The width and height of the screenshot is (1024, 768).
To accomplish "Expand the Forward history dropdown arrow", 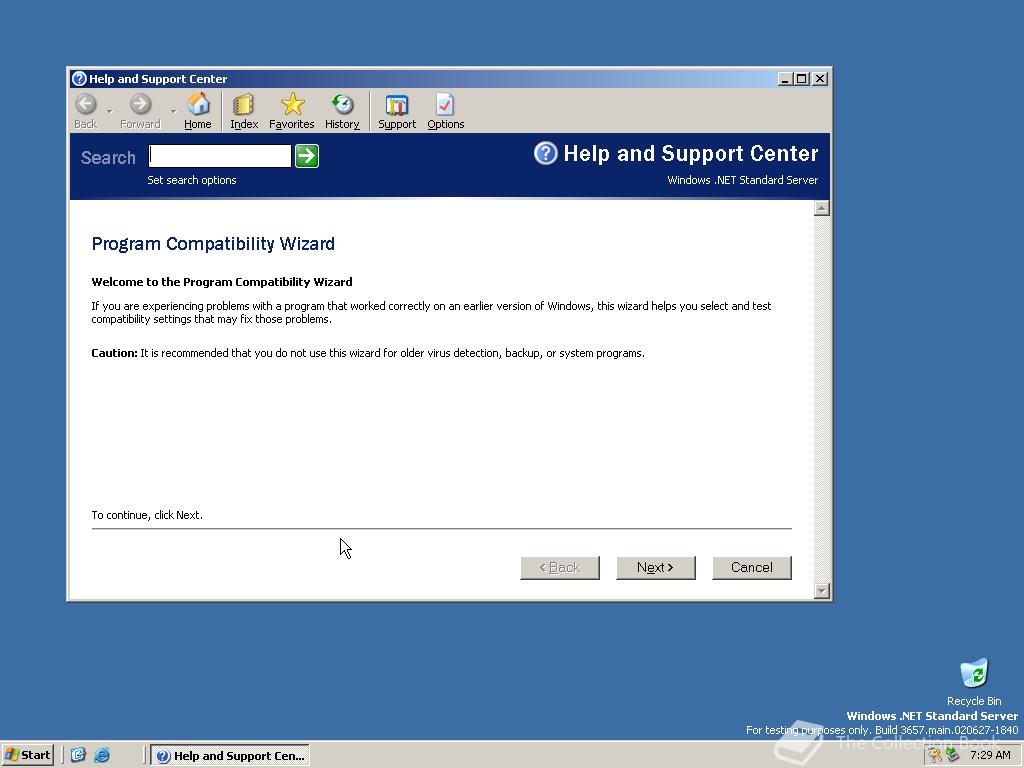I will tap(173, 111).
